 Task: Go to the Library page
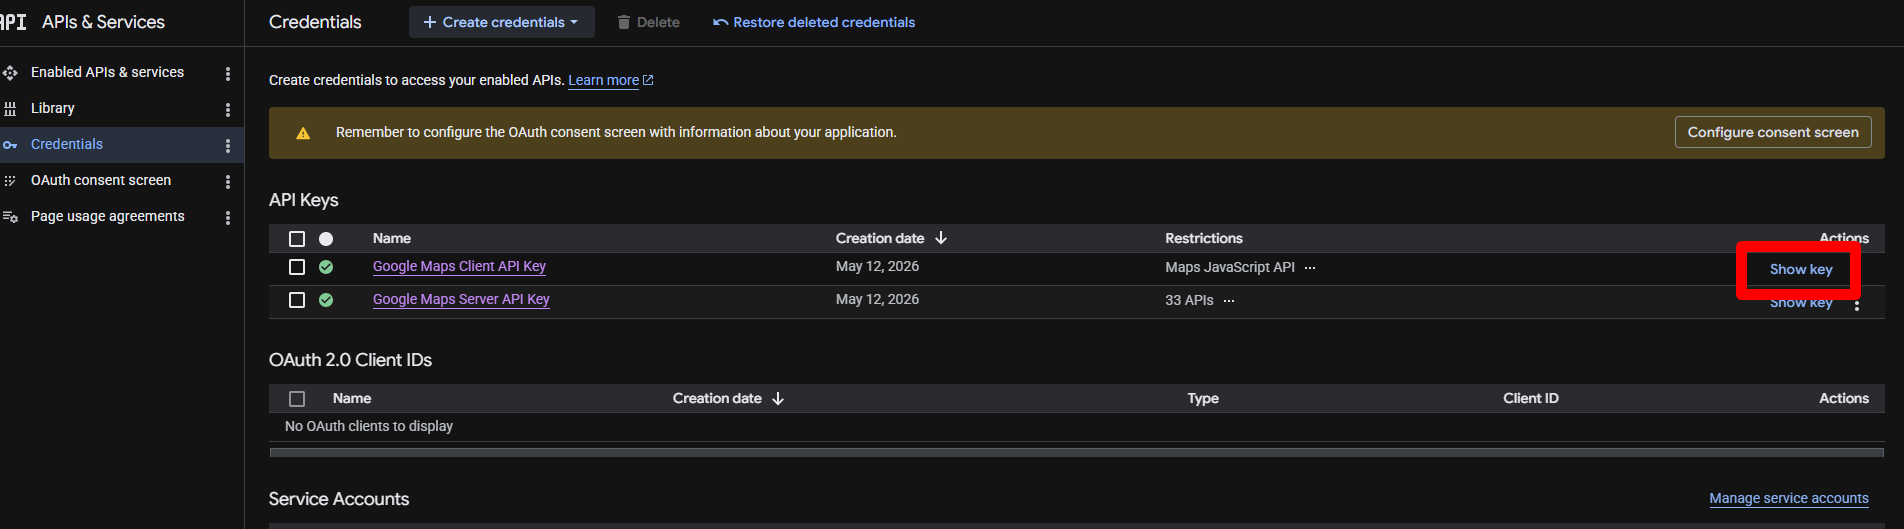tap(53, 108)
